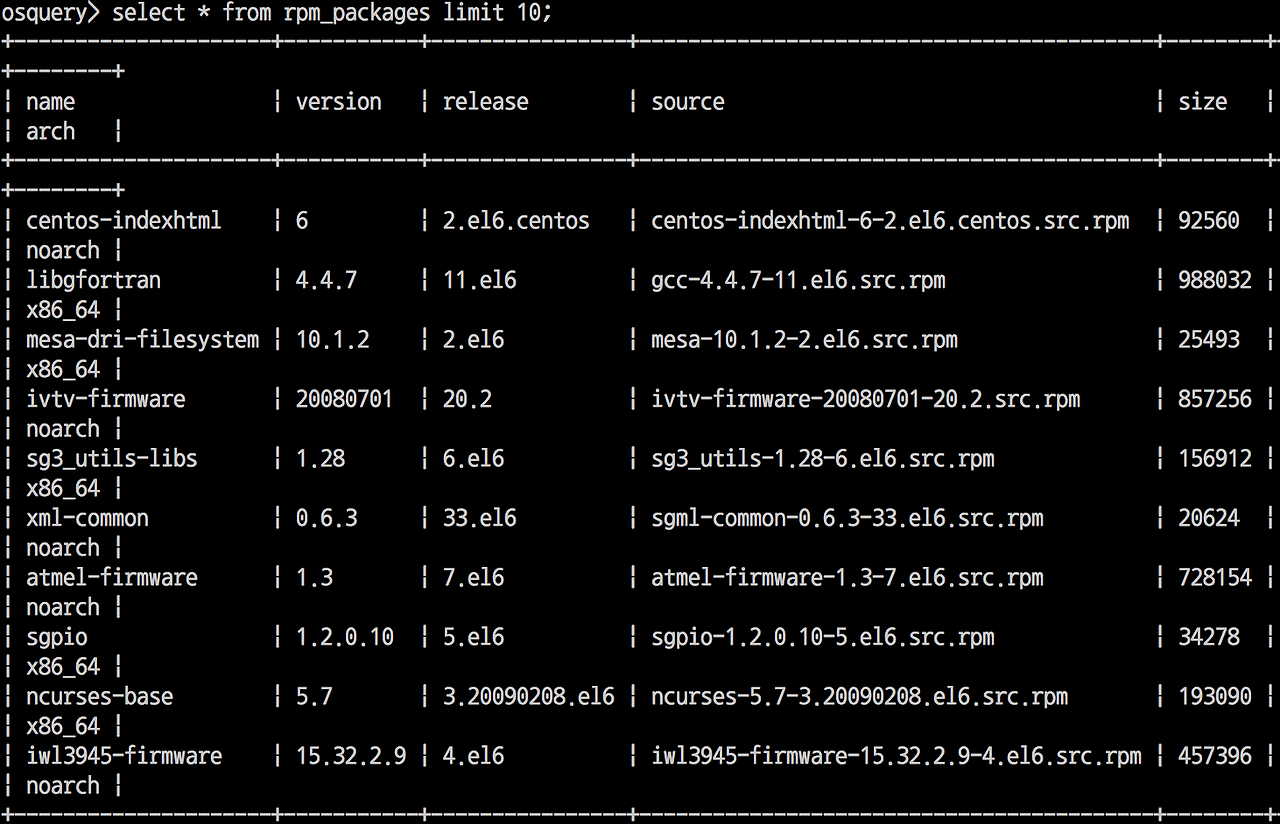Click the size value 92560
The height and width of the screenshot is (824, 1280).
tap(1209, 221)
